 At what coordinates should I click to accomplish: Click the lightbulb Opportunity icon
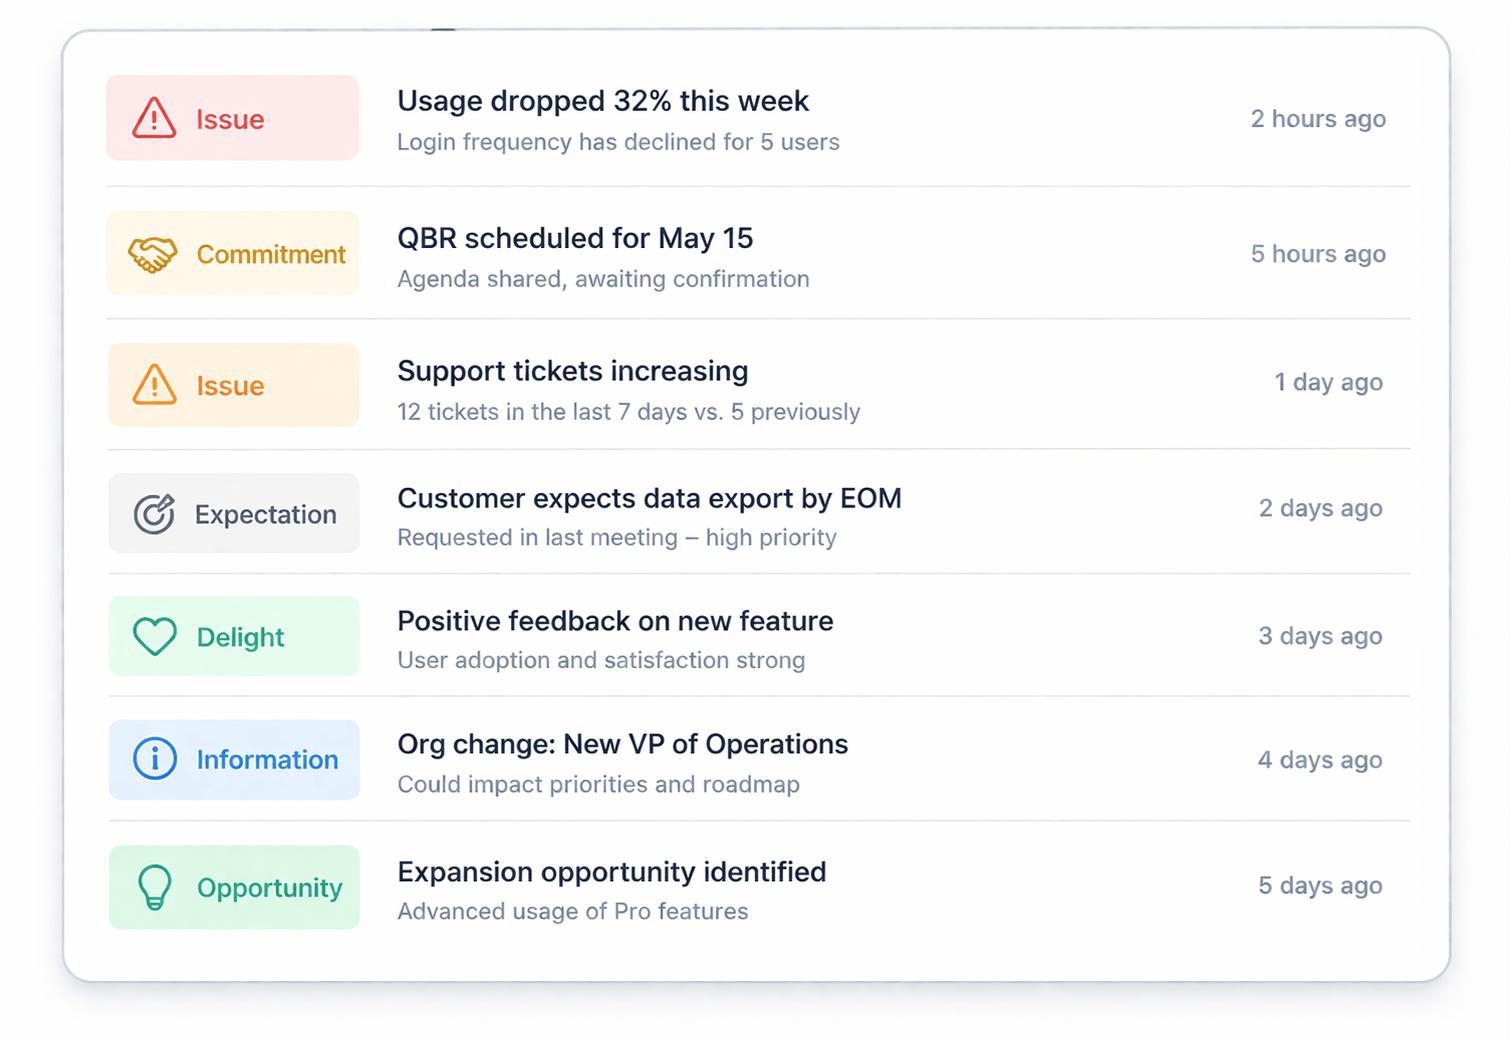pos(155,887)
